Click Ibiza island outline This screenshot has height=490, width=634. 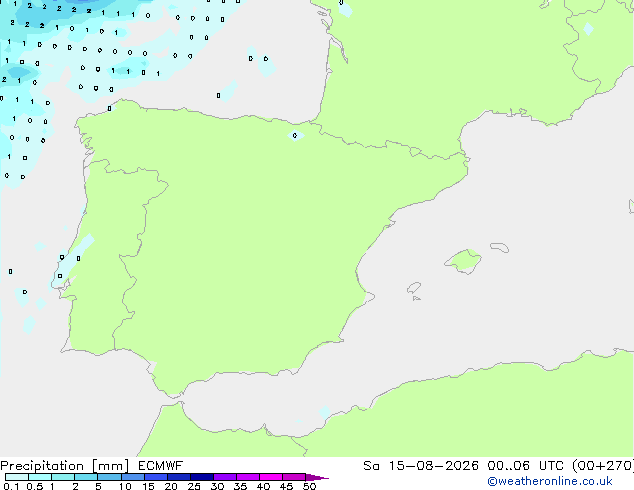[x=414, y=288]
